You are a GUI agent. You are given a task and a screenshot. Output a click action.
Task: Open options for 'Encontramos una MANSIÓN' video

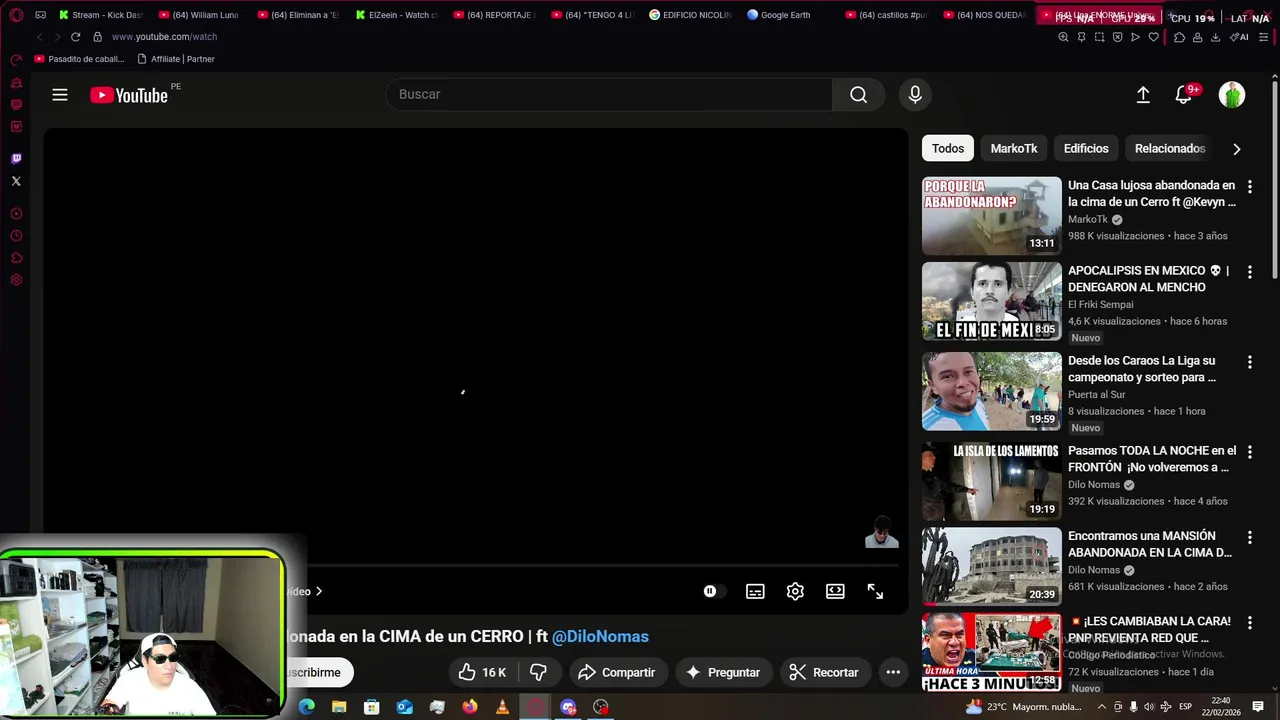pos(1249,537)
